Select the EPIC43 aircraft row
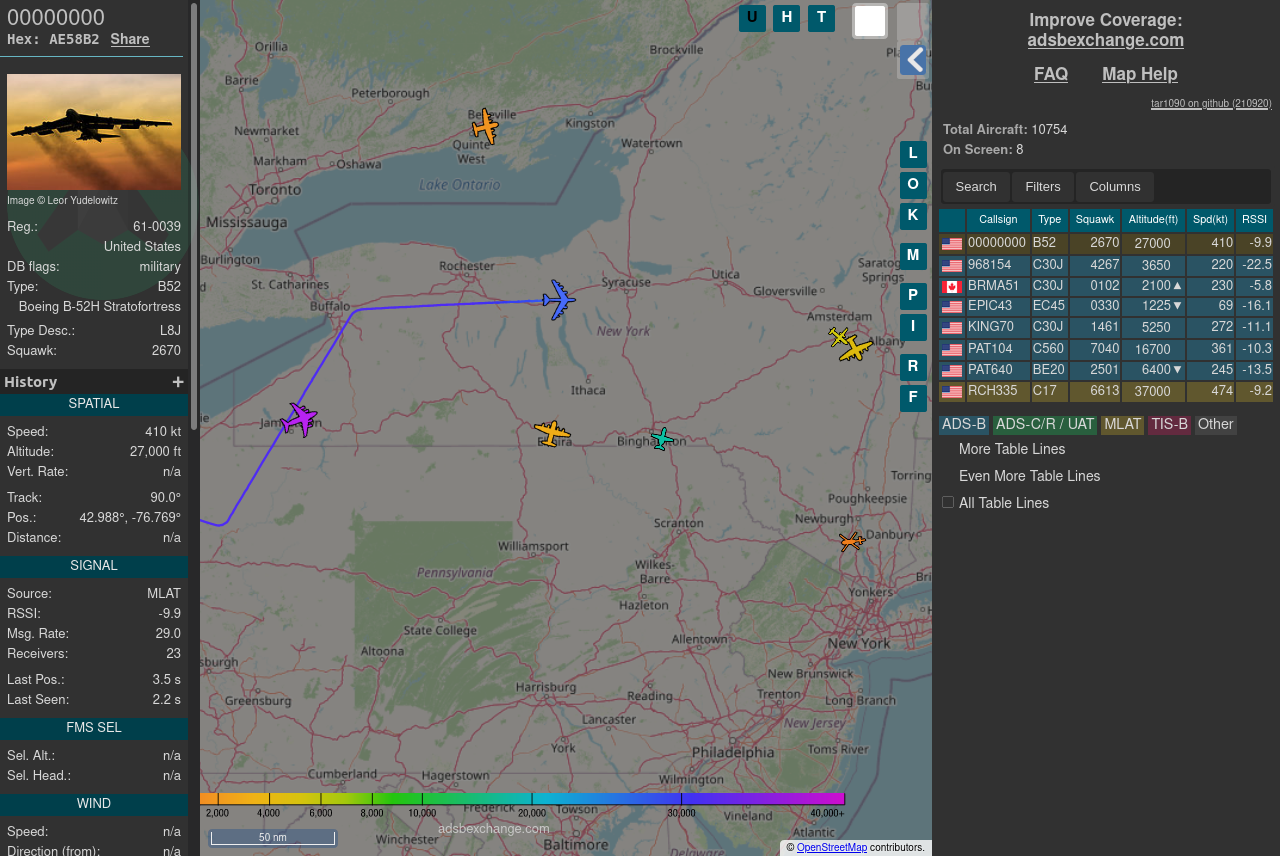 pyautogui.click(x=1106, y=306)
